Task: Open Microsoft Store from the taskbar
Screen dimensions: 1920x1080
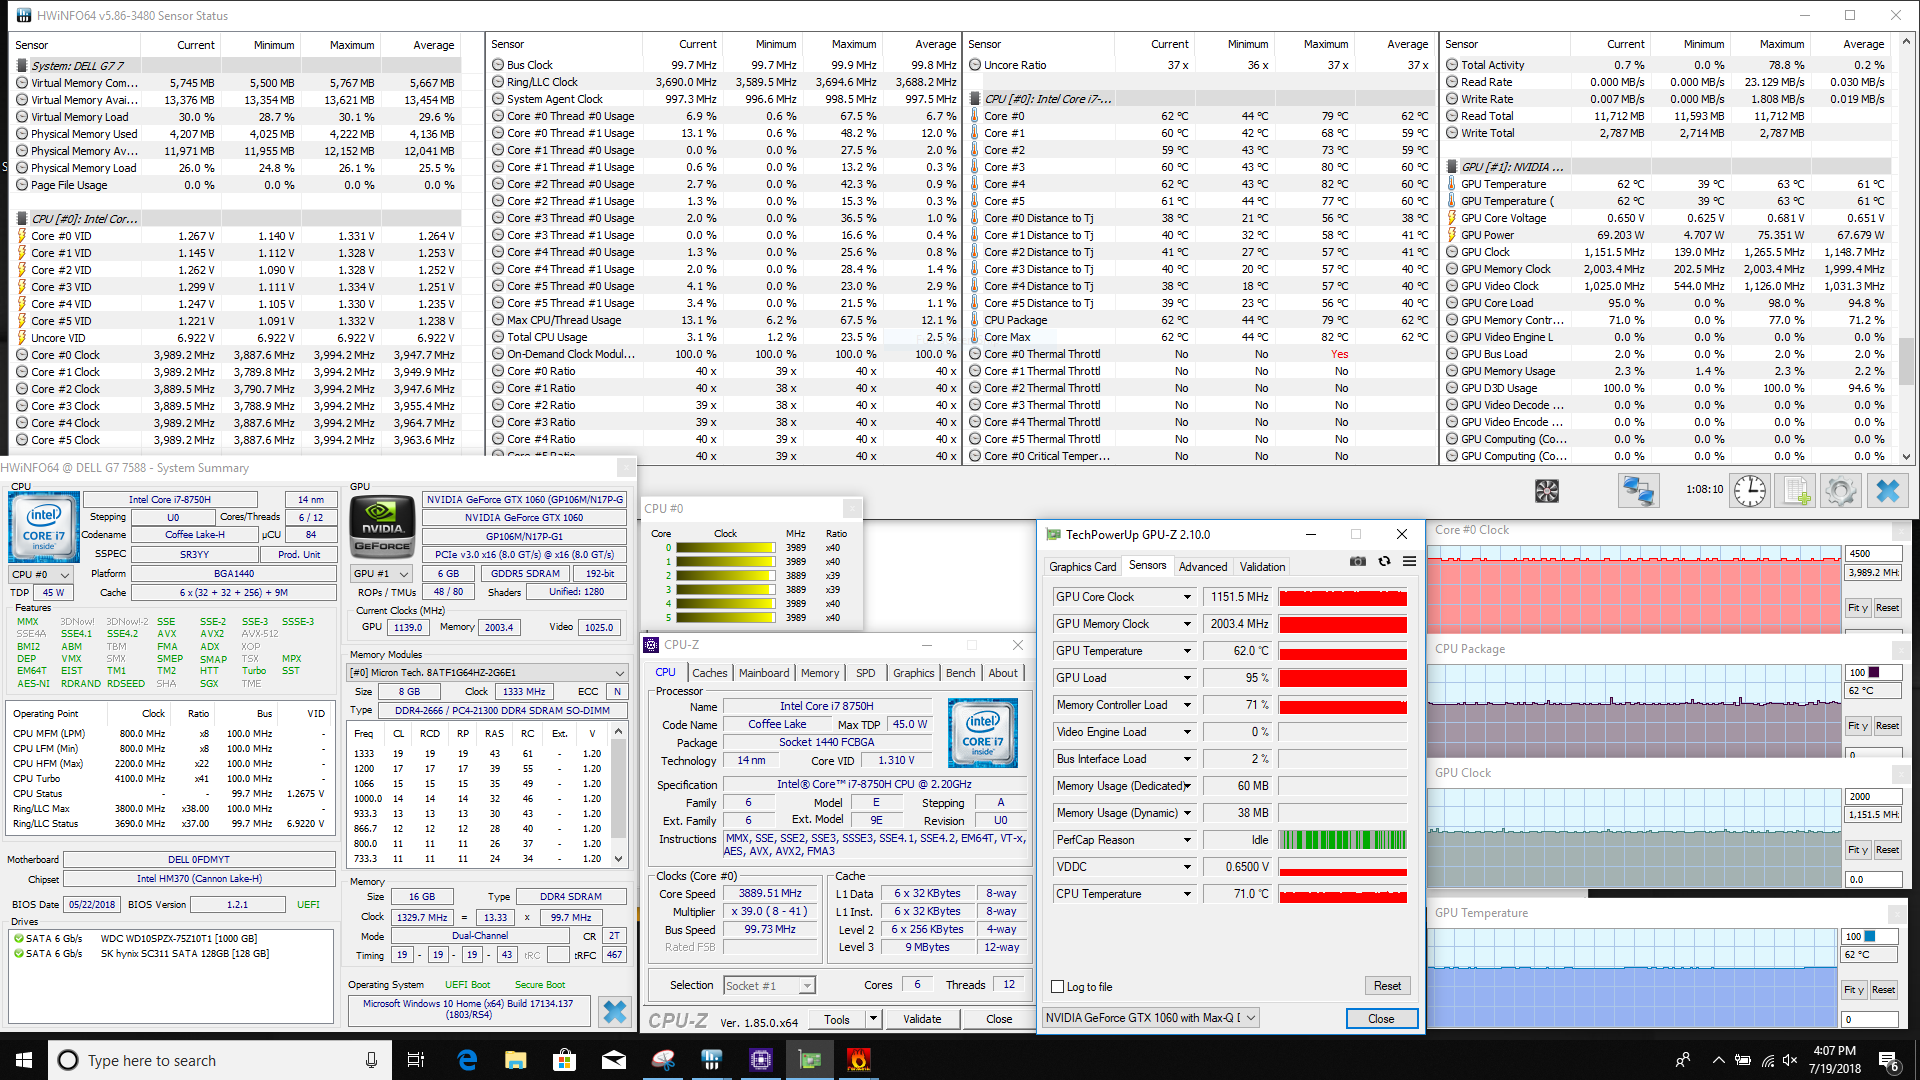Action: (564, 1060)
